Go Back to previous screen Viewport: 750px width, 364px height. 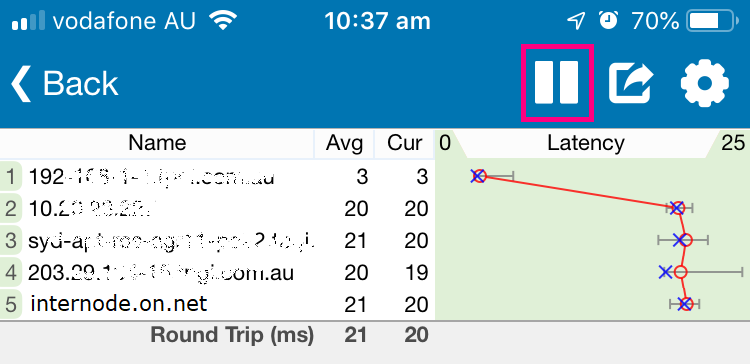coord(64,84)
